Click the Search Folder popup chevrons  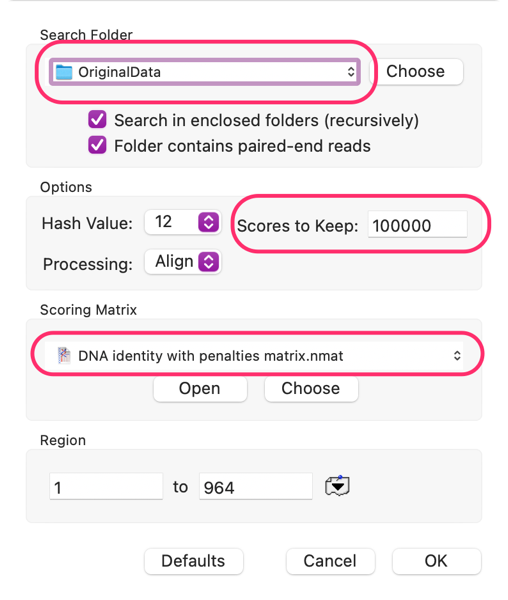(x=351, y=72)
